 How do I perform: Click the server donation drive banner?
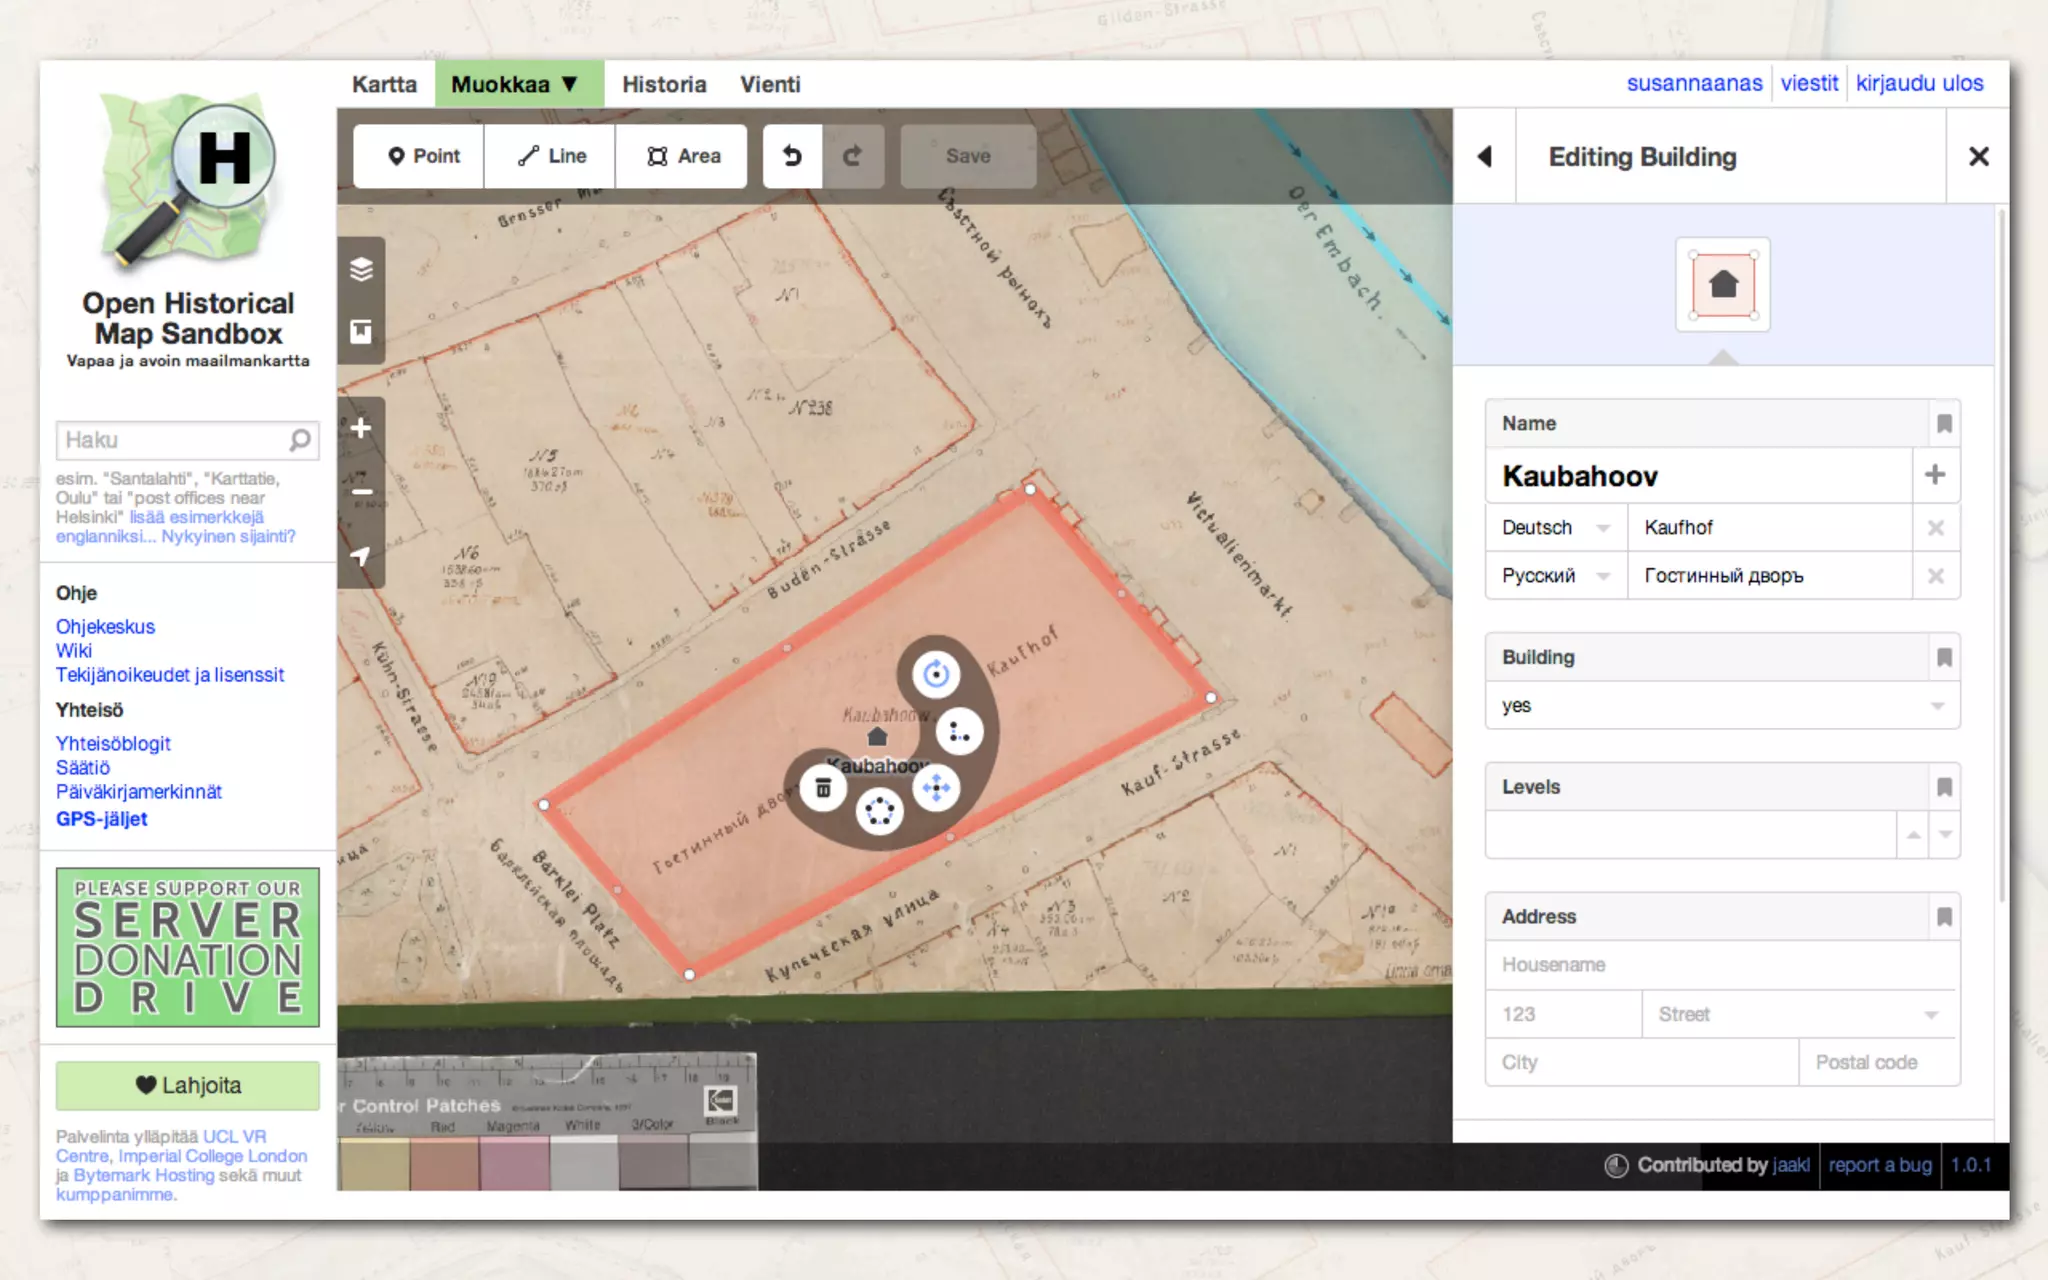tap(188, 947)
